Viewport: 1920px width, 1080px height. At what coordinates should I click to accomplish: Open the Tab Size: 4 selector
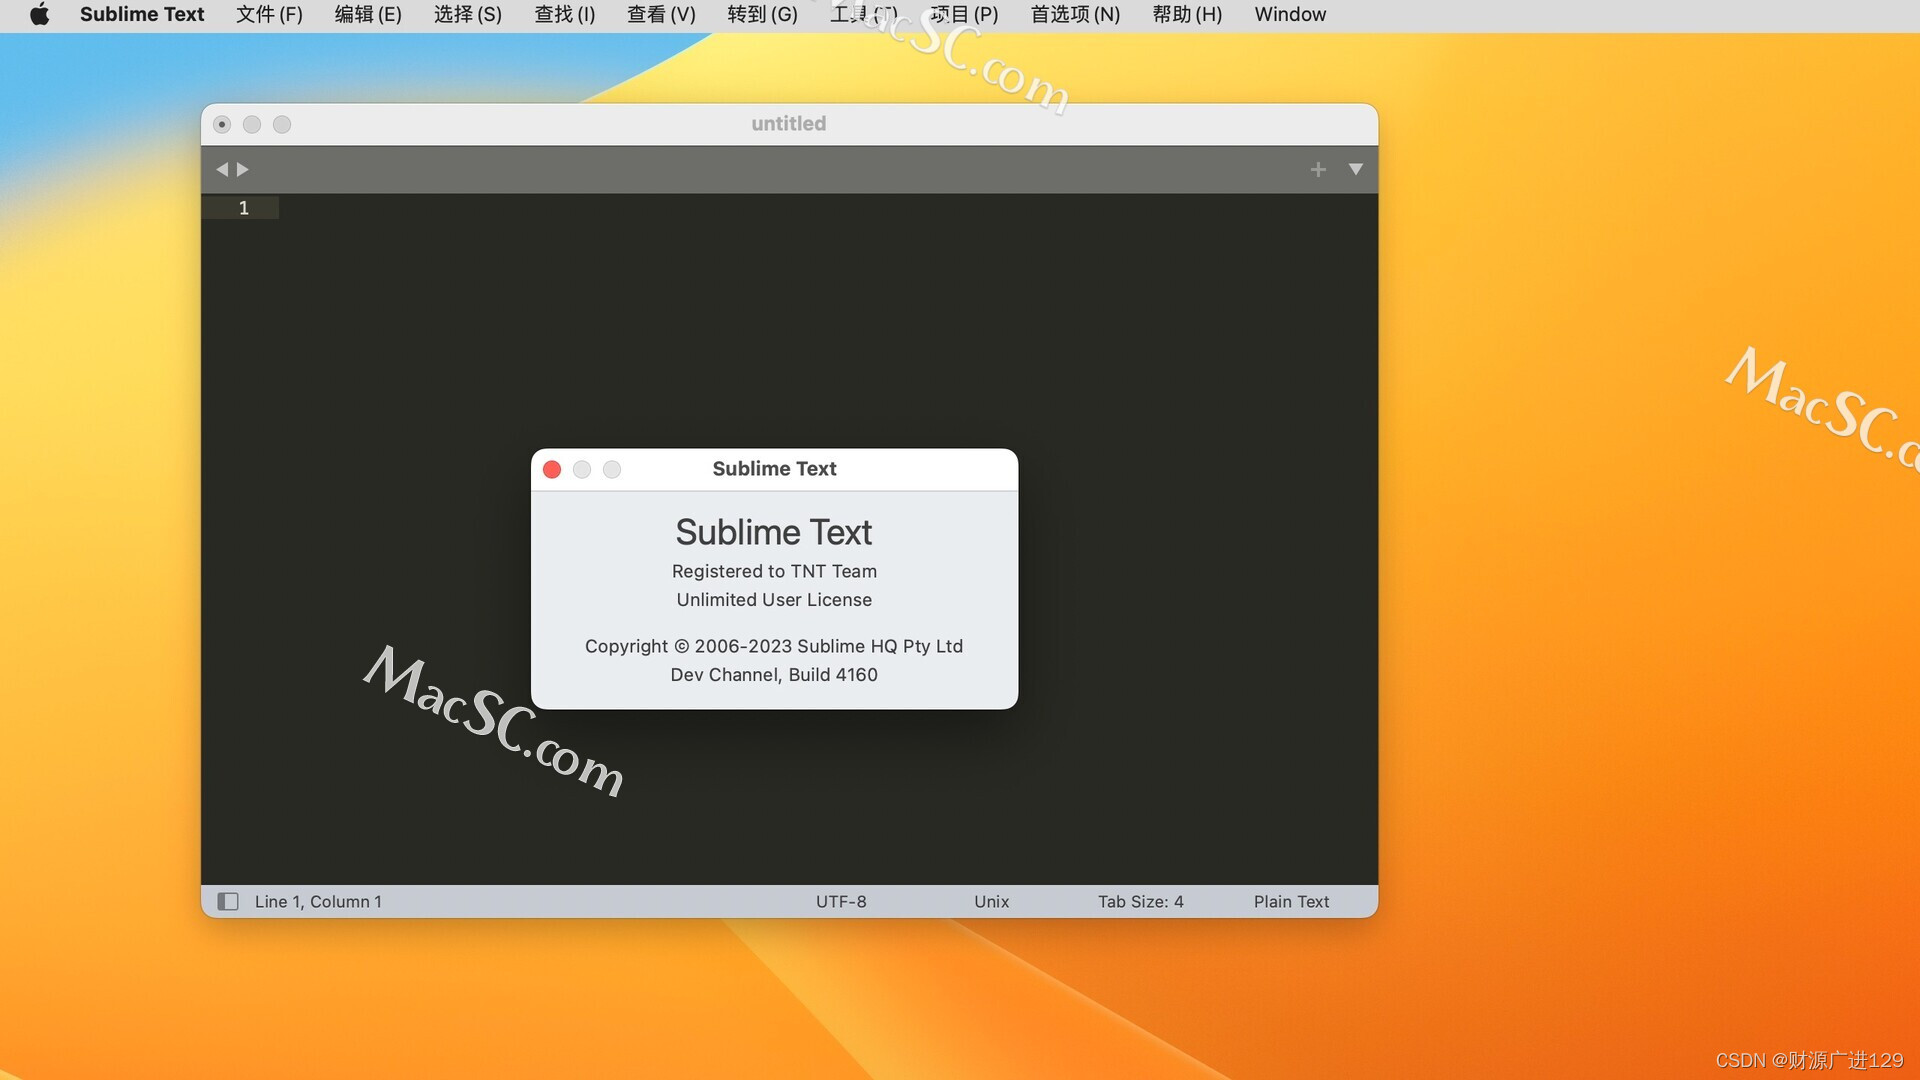(x=1141, y=901)
